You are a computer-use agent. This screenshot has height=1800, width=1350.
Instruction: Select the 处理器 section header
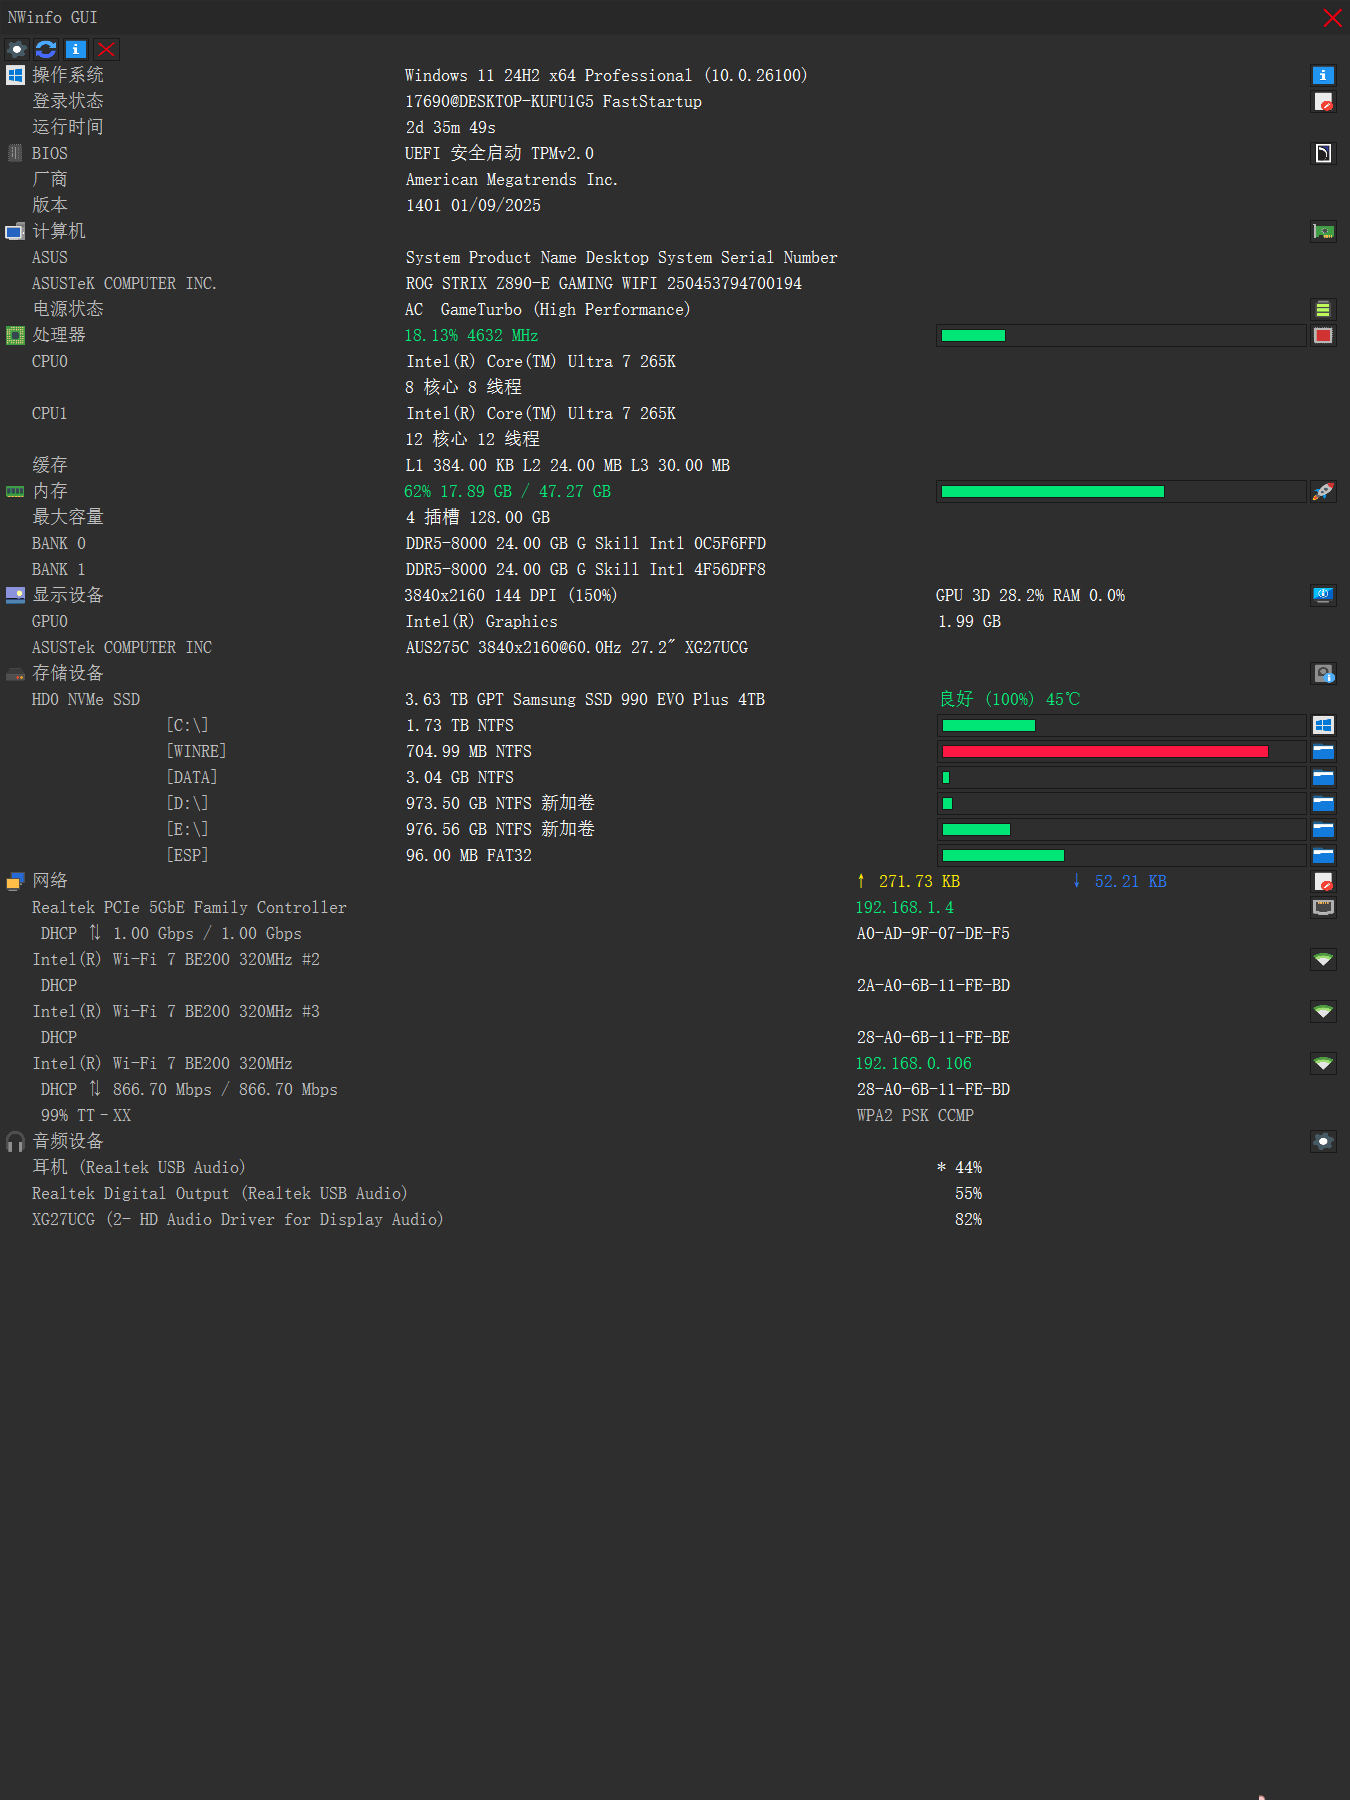point(59,335)
